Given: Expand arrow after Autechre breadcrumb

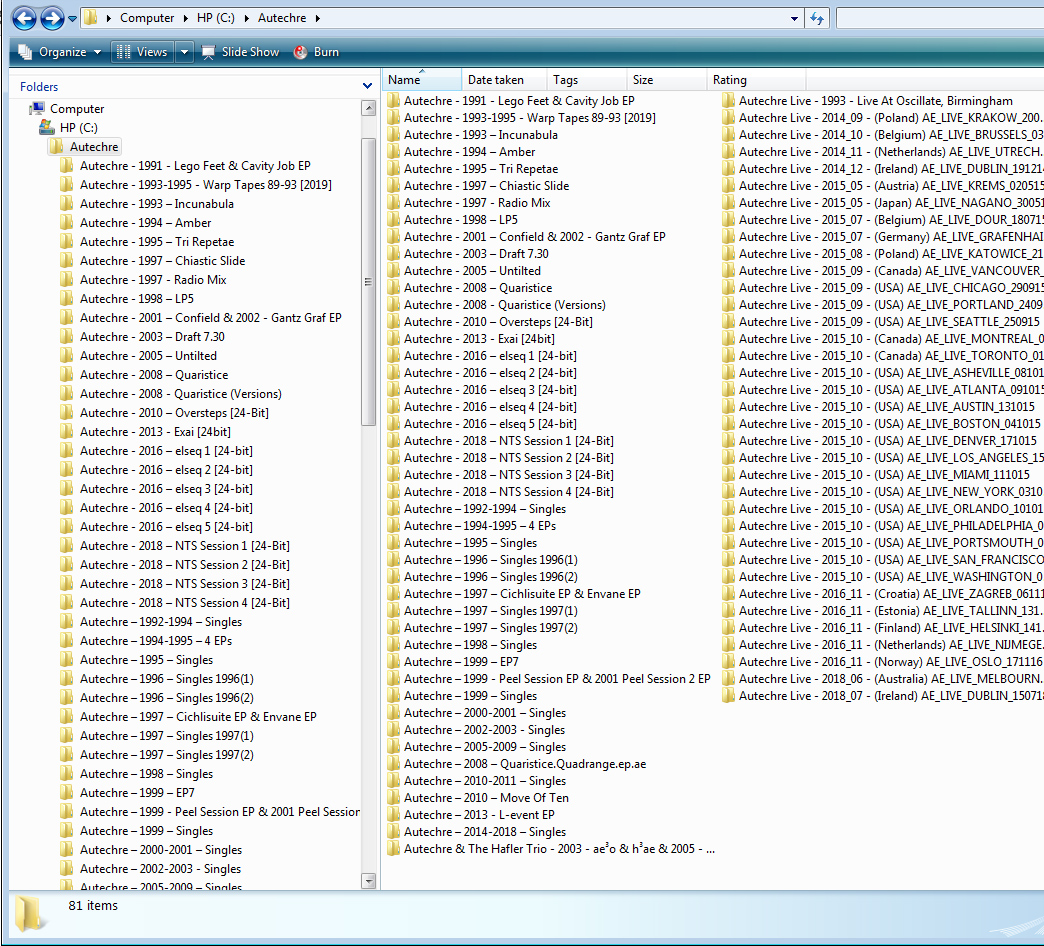Looking at the screenshot, I should pos(318,18).
